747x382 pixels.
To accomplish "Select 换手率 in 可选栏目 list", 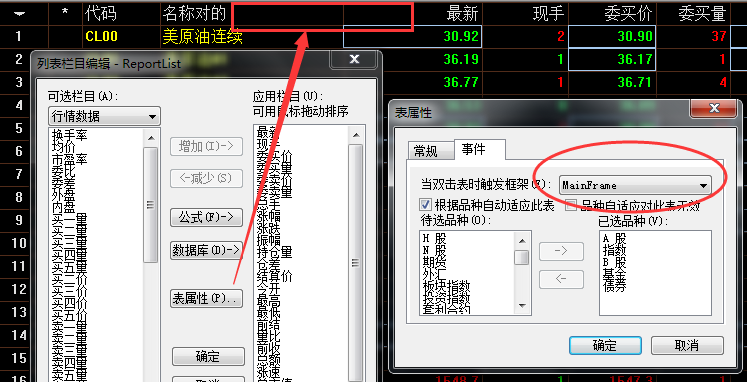I will 70,136.
